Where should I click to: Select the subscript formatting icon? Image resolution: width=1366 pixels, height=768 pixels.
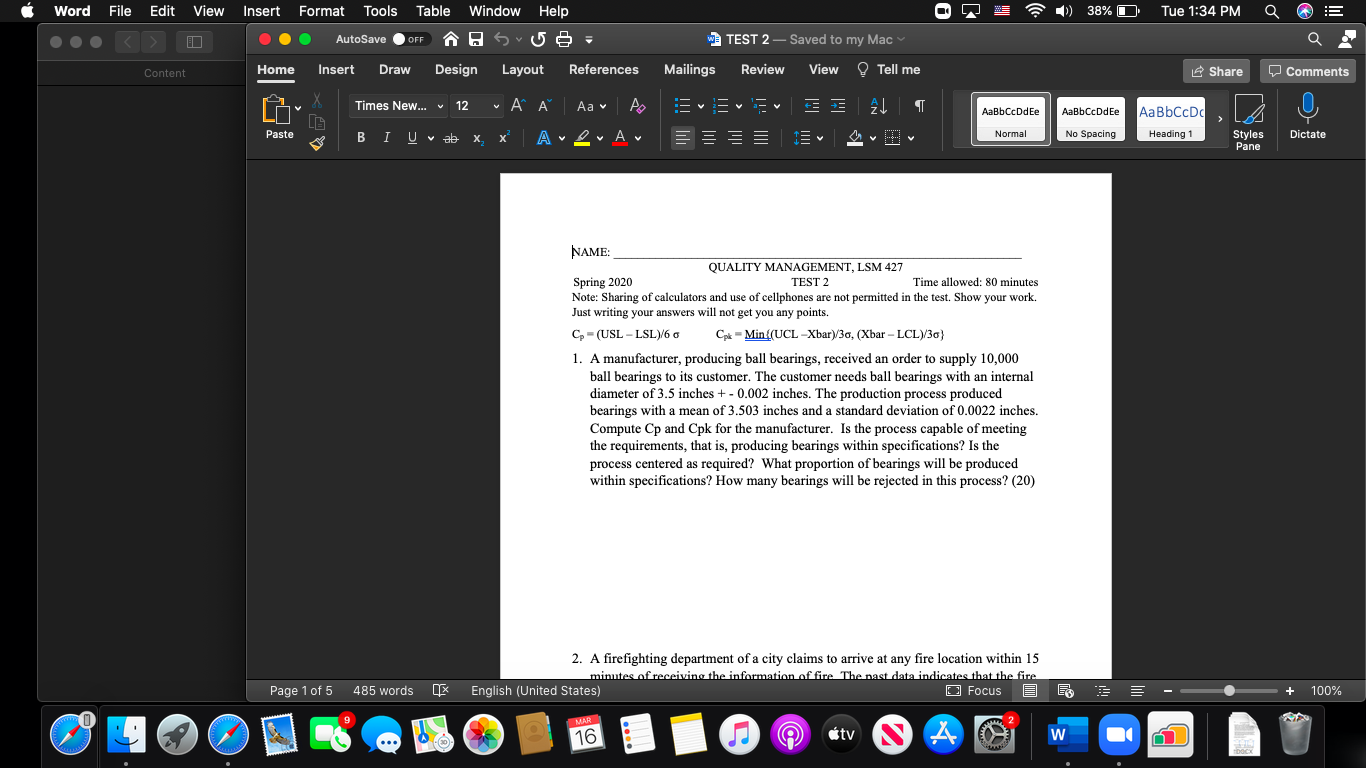[x=477, y=137]
